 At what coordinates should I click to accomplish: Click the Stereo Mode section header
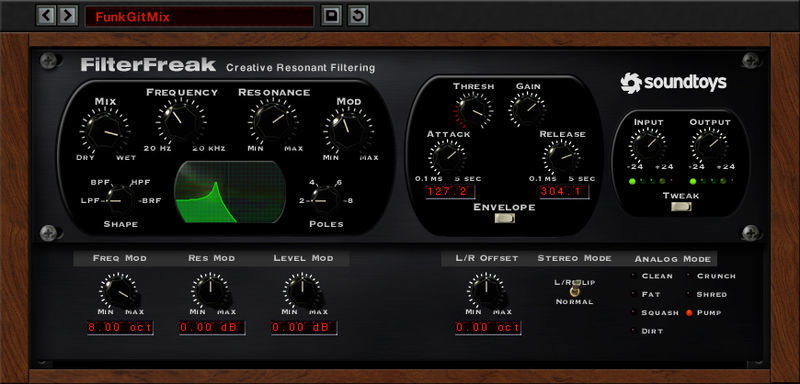pyautogui.click(x=574, y=258)
